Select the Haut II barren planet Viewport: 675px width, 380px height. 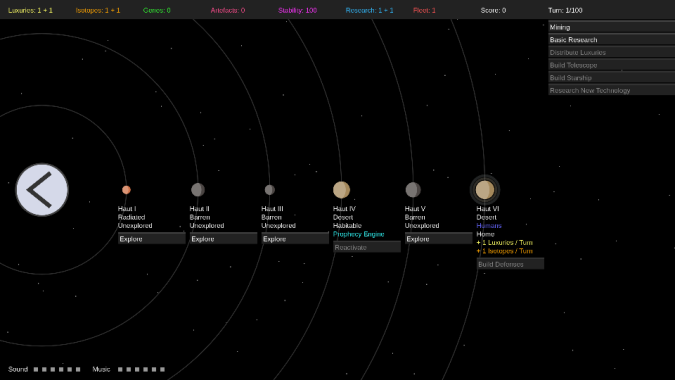click(198, 190)
